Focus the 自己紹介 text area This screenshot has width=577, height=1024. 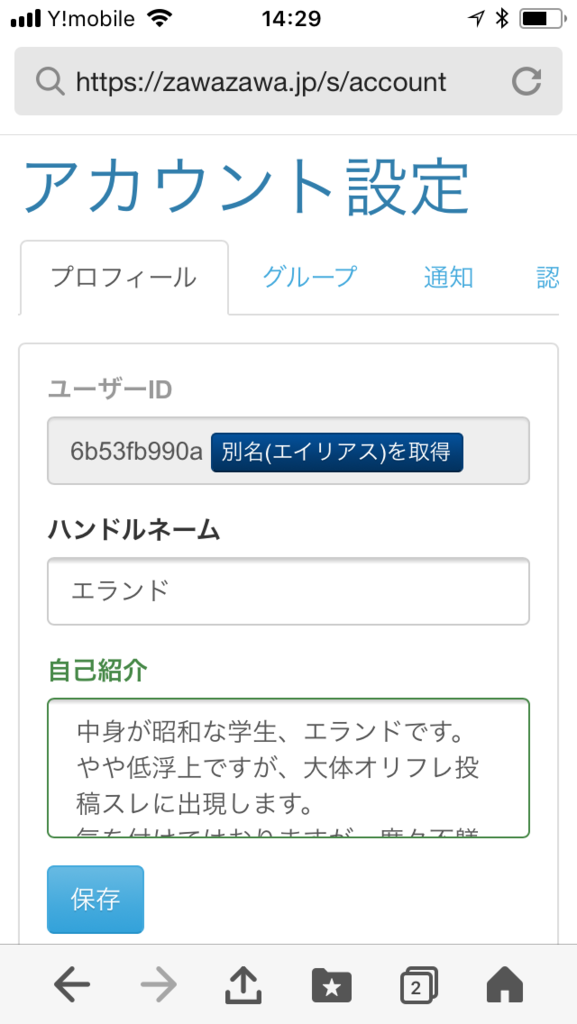click(x=288, y=768)
